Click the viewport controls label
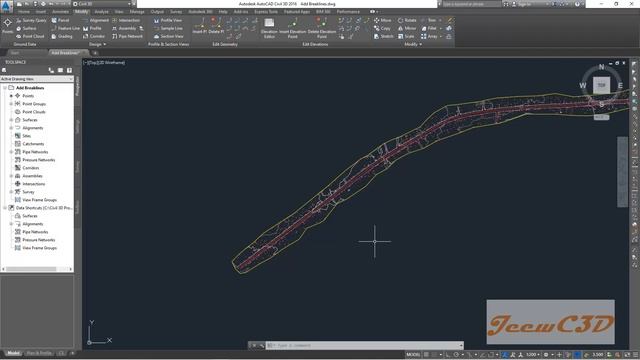The image size is (640, 360). (104, 62)
